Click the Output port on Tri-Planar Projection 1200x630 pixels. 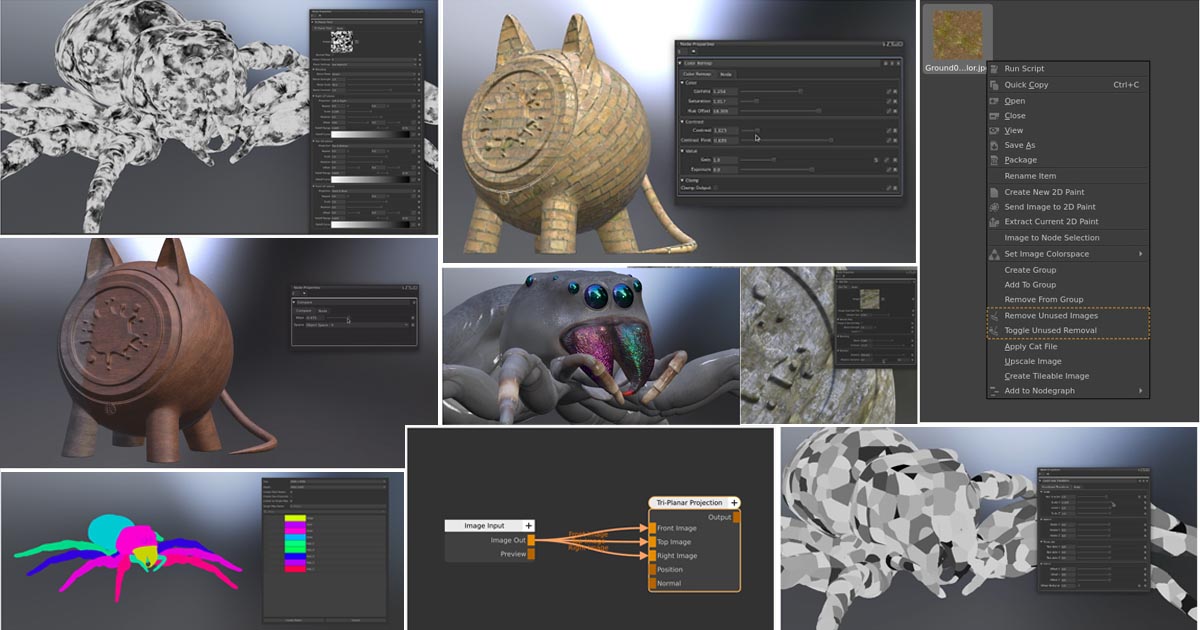(x=737, y=517)
